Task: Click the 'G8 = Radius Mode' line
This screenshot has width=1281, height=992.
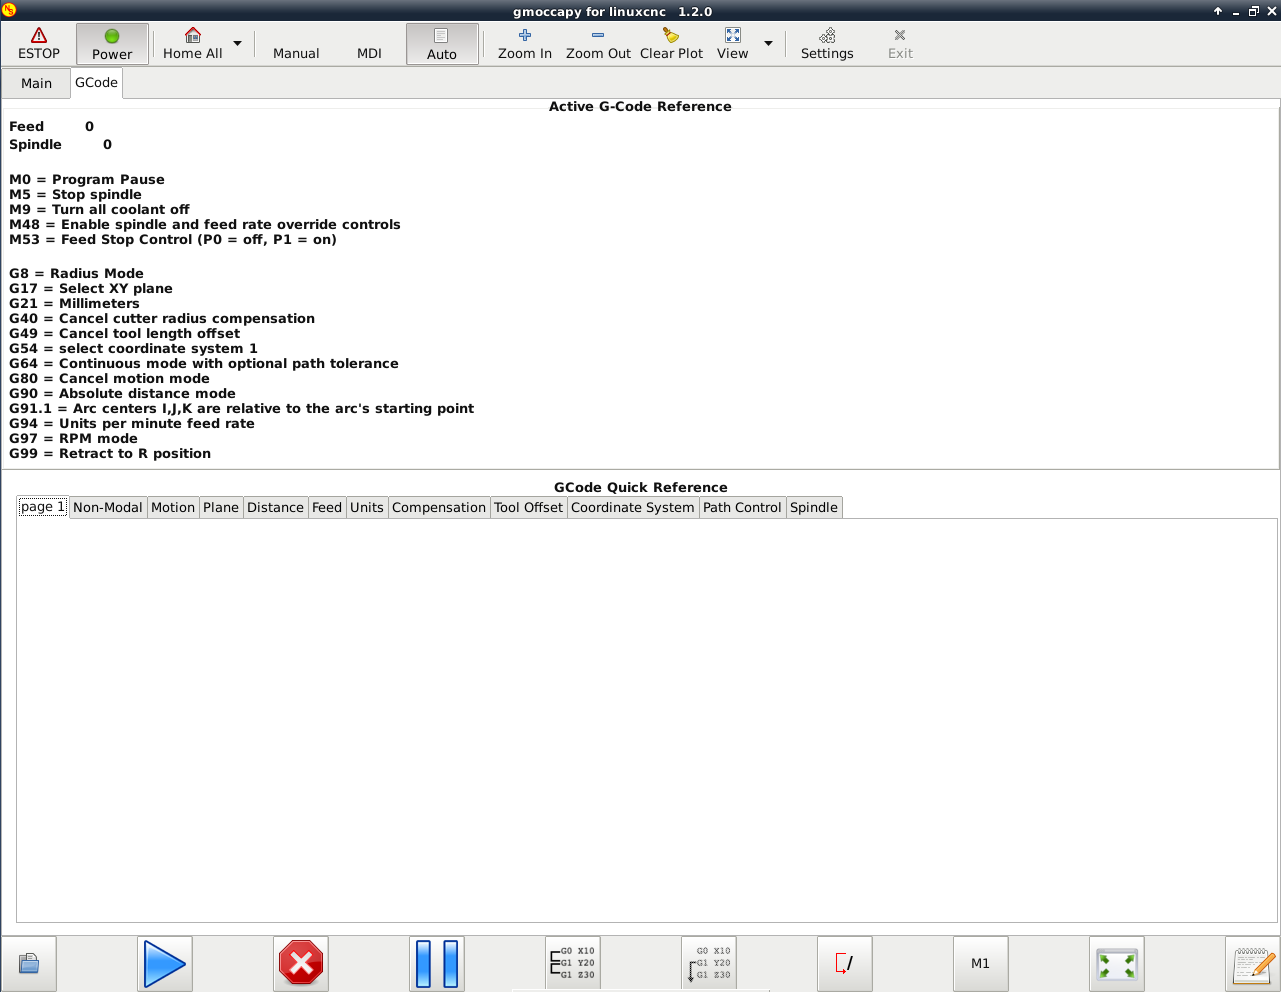Action: [76, 274]
